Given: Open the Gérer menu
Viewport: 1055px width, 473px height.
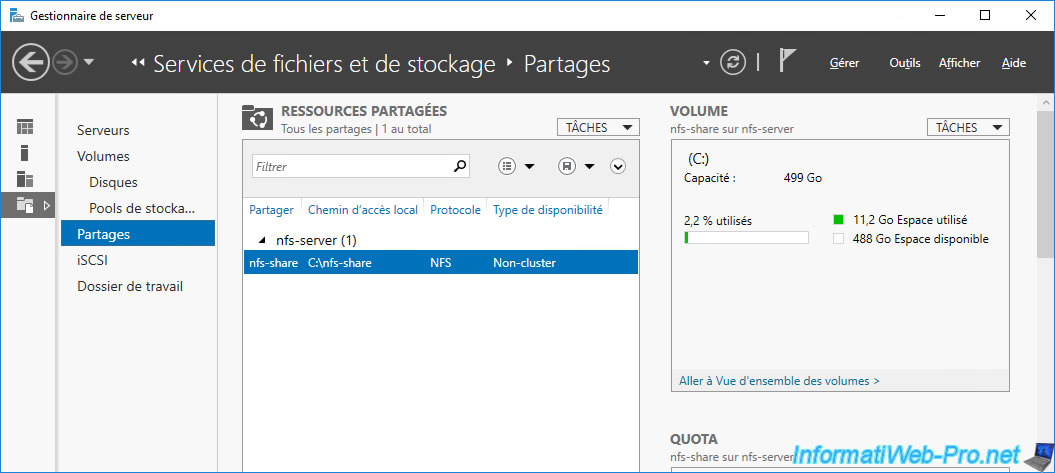Looking at the screenshot, I should click(x=844, y=63).
